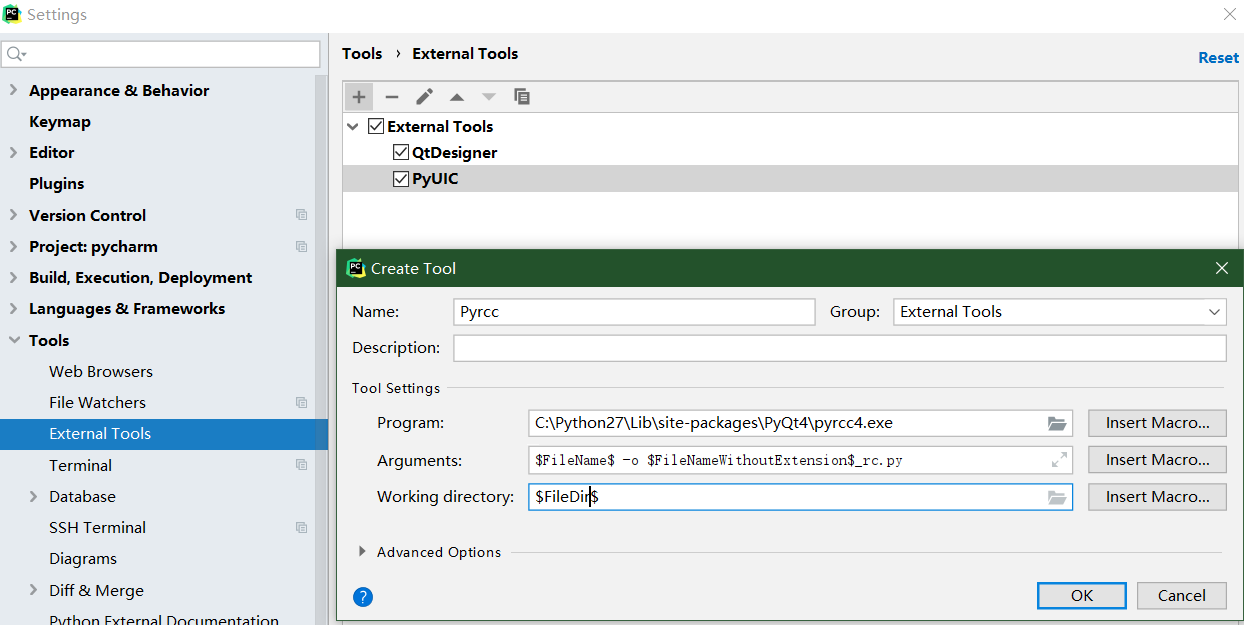
Task: Click OK in Create Tool dialog
Action: [x=1082, y=595]
